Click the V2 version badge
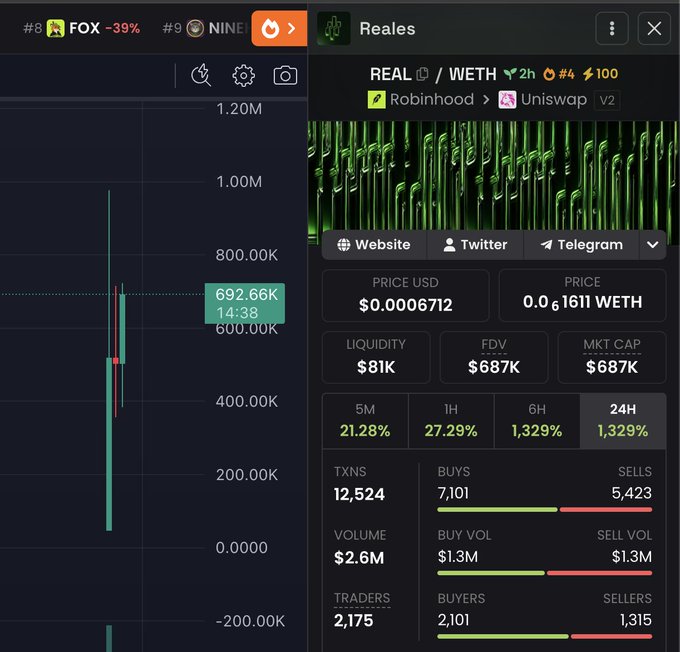Screen dimensions: 680x652 607,100
